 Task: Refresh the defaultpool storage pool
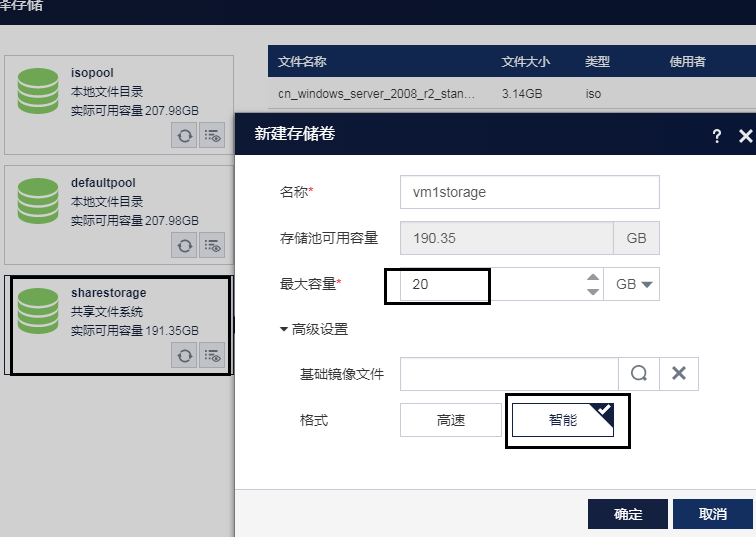coord(184,246)
